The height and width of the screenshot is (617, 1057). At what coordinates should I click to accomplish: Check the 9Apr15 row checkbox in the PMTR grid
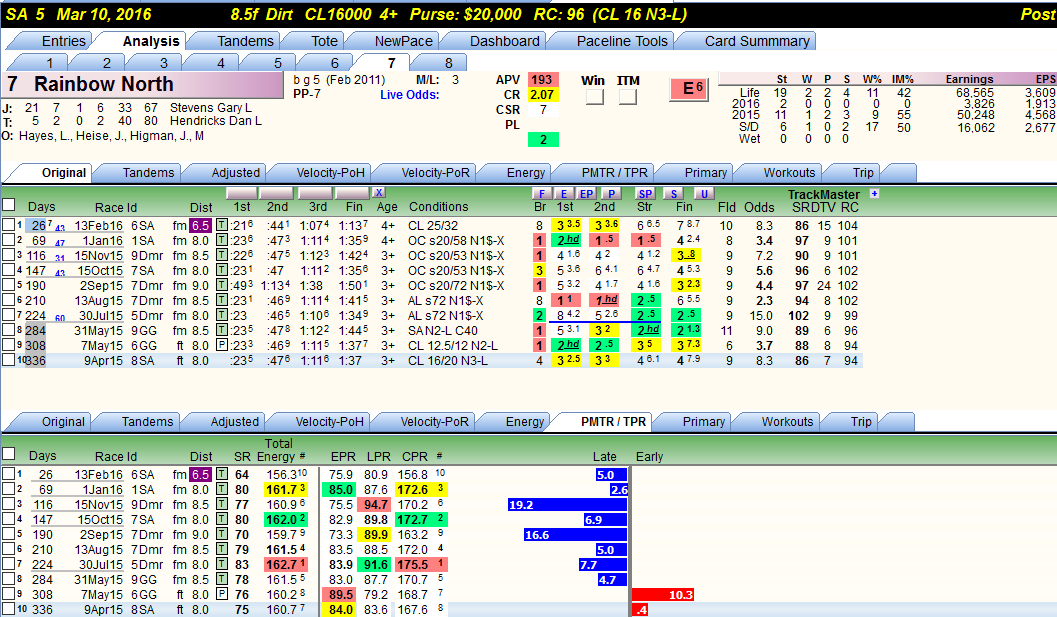click(x=8, y=609)
